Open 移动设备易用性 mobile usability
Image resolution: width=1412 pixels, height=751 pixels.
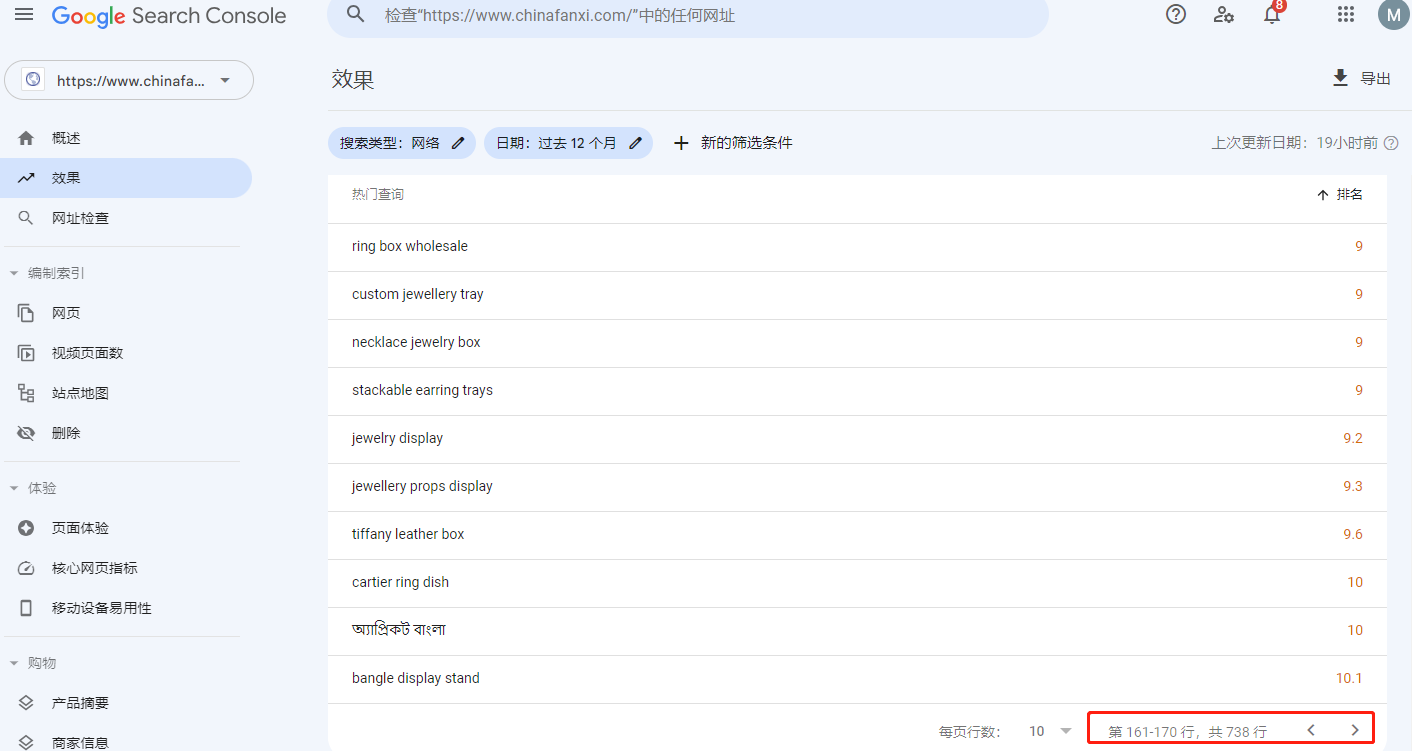(128, 608)
